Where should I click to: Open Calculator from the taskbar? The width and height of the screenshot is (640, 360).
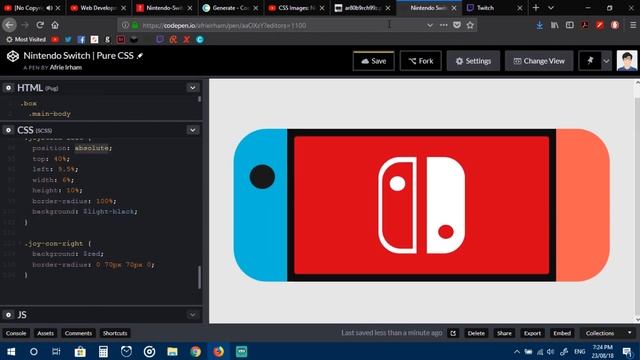point(103,351)
